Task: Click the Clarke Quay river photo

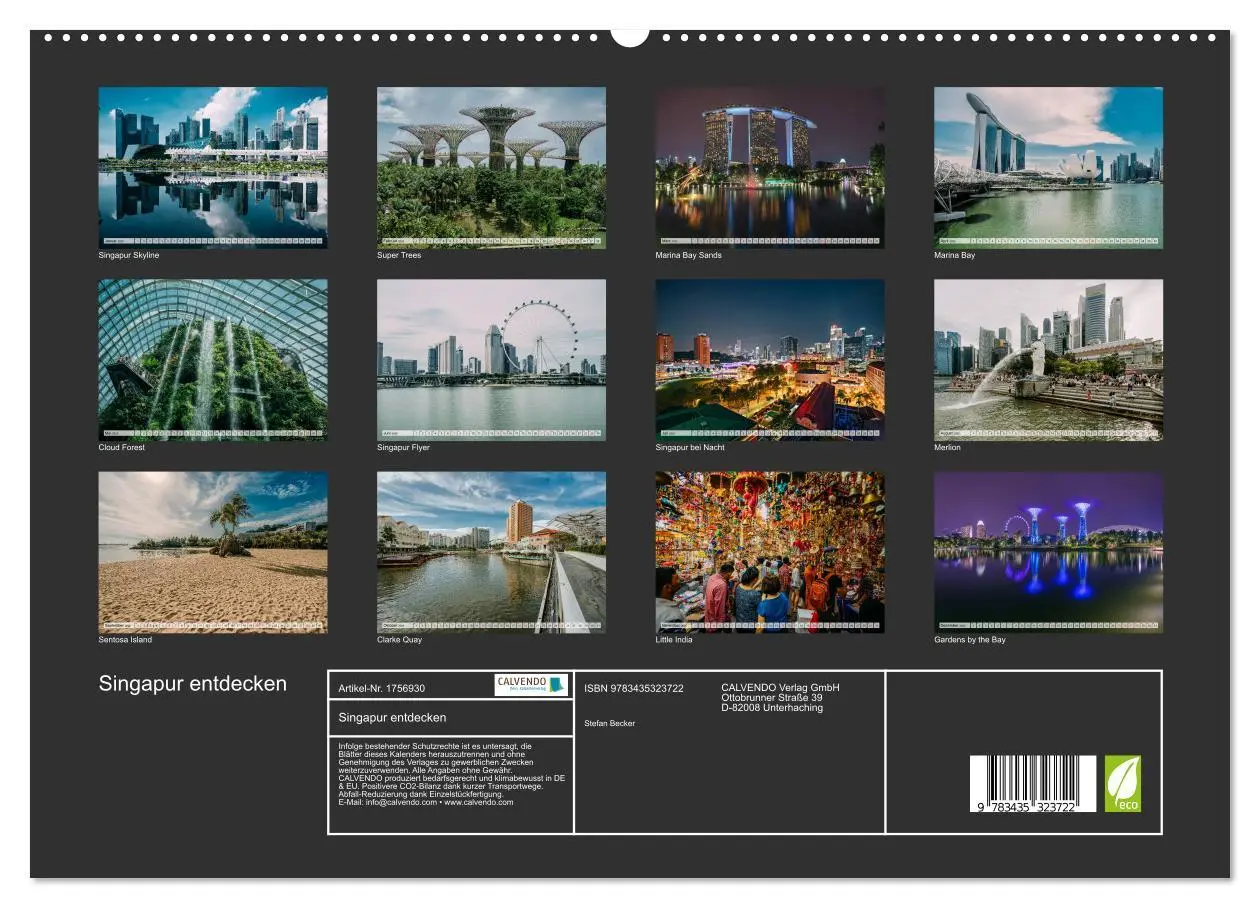Action: coord(491,552)
